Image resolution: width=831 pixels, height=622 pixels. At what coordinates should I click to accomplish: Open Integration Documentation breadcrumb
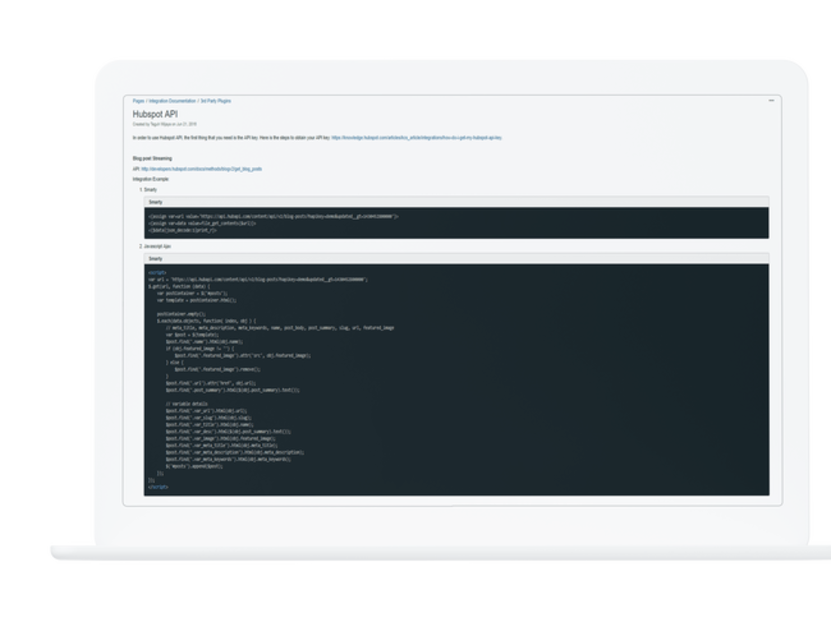coord(172,101)
